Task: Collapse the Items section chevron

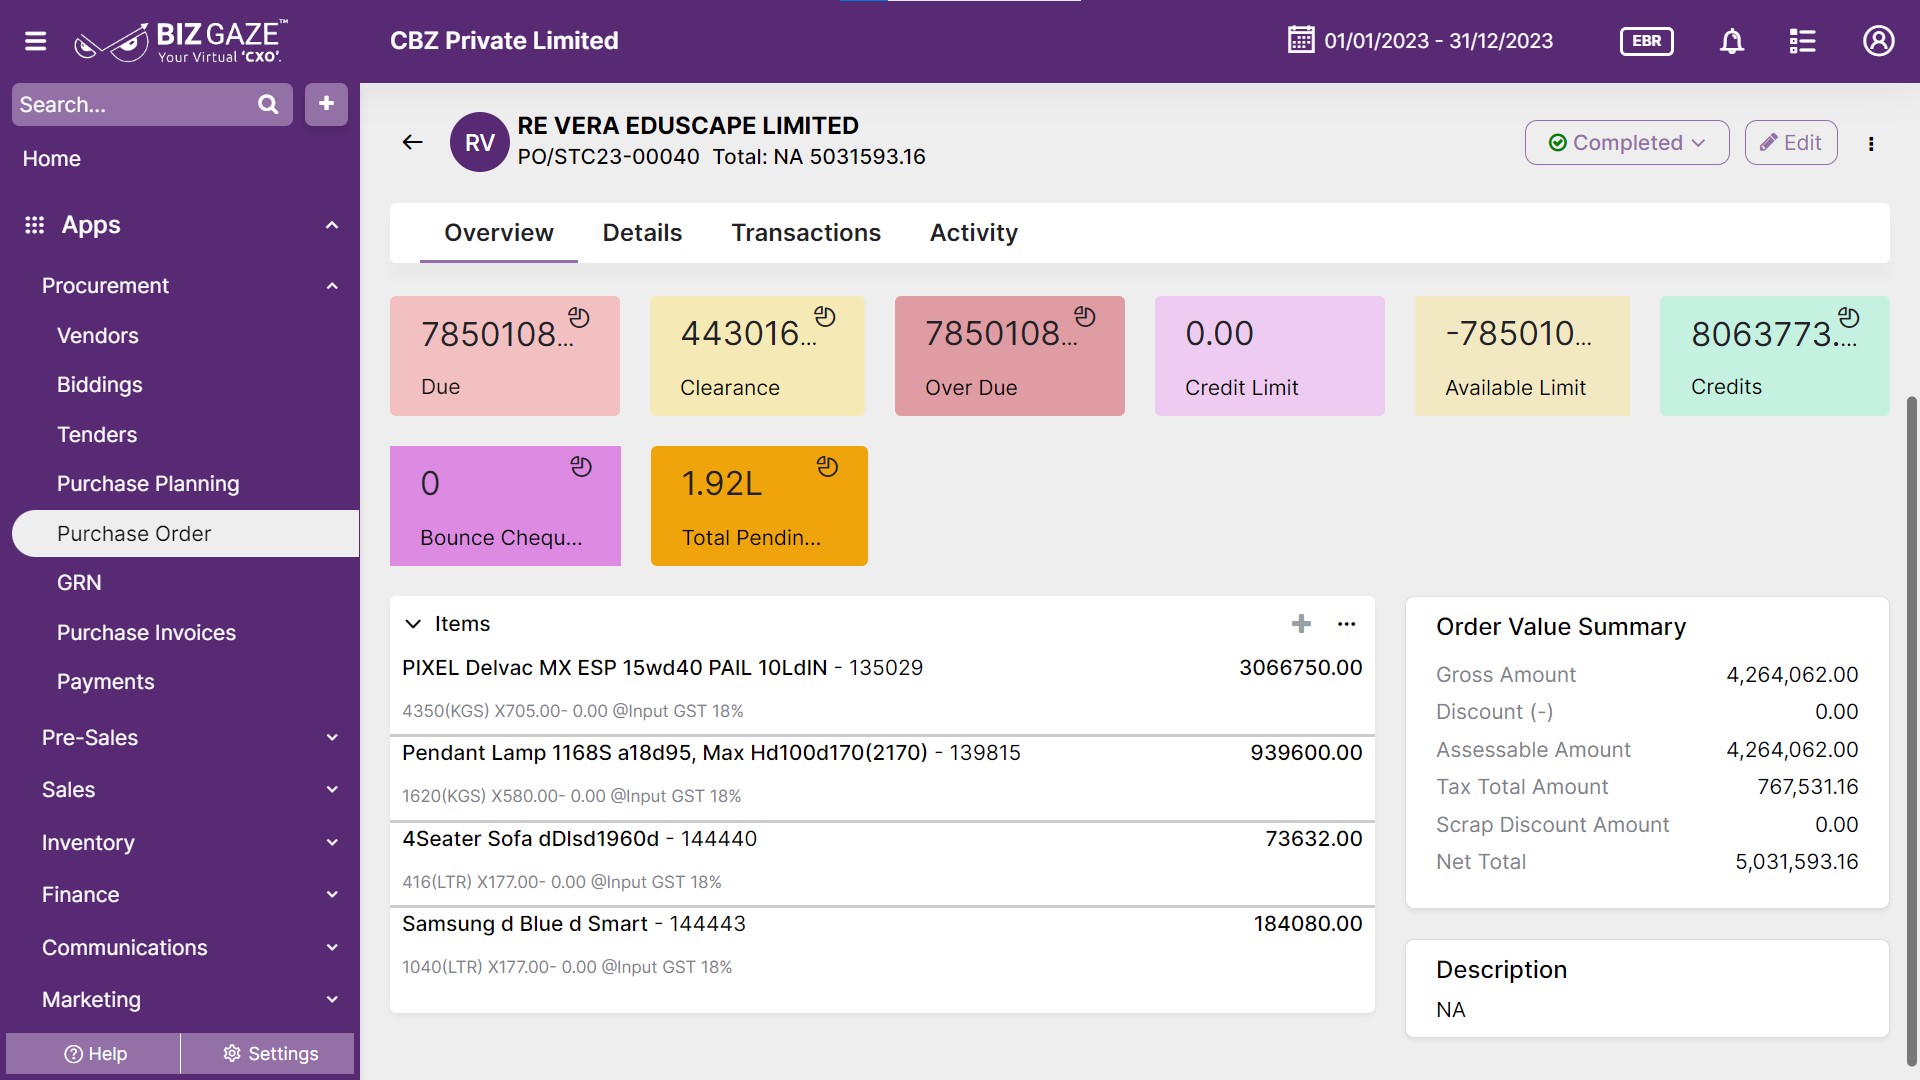Action: click(x=413, y=624)
